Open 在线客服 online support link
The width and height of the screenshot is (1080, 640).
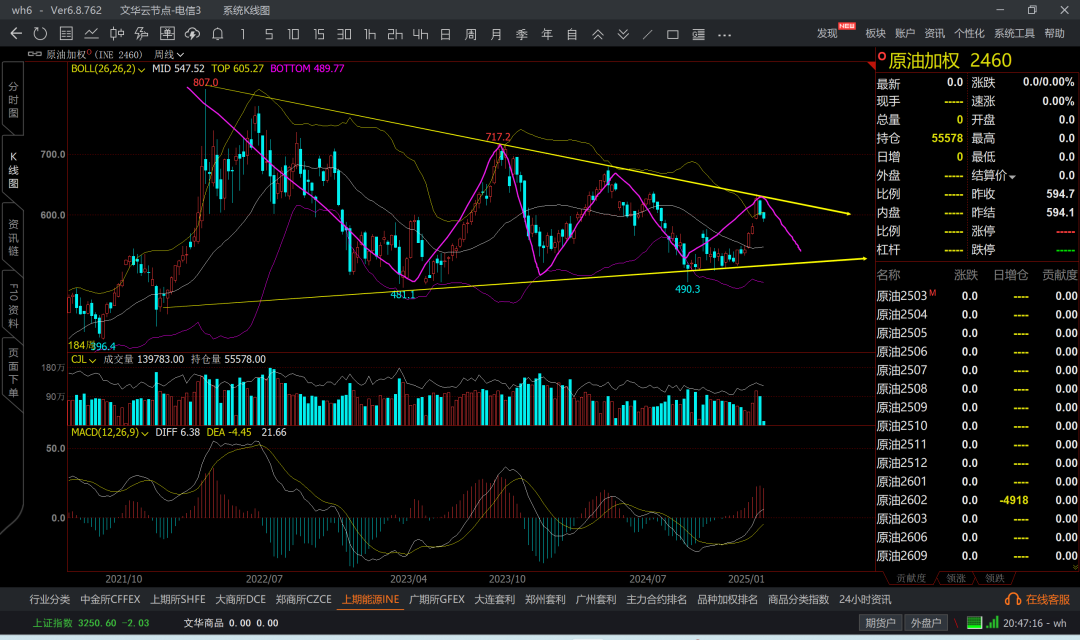click(x=1041, y=600)
